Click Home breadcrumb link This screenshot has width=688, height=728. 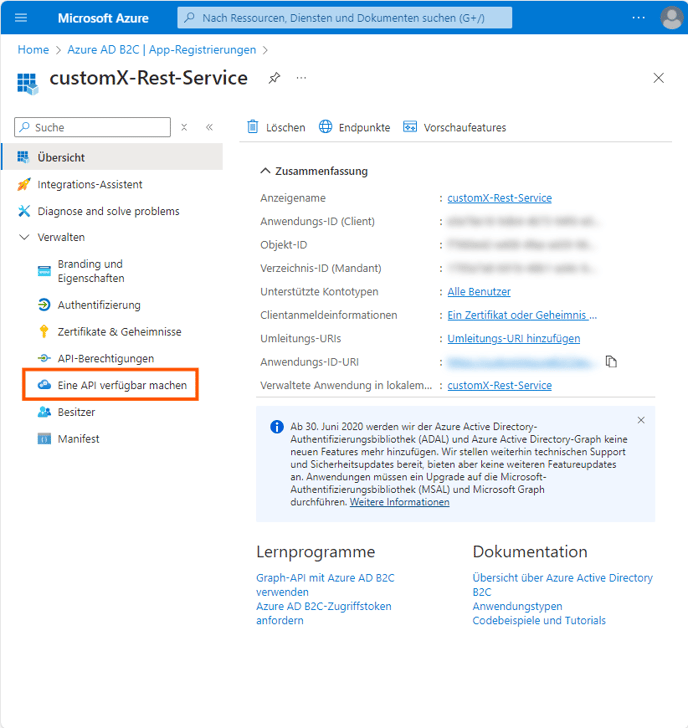pyautogui.click(x=33, y=50)
